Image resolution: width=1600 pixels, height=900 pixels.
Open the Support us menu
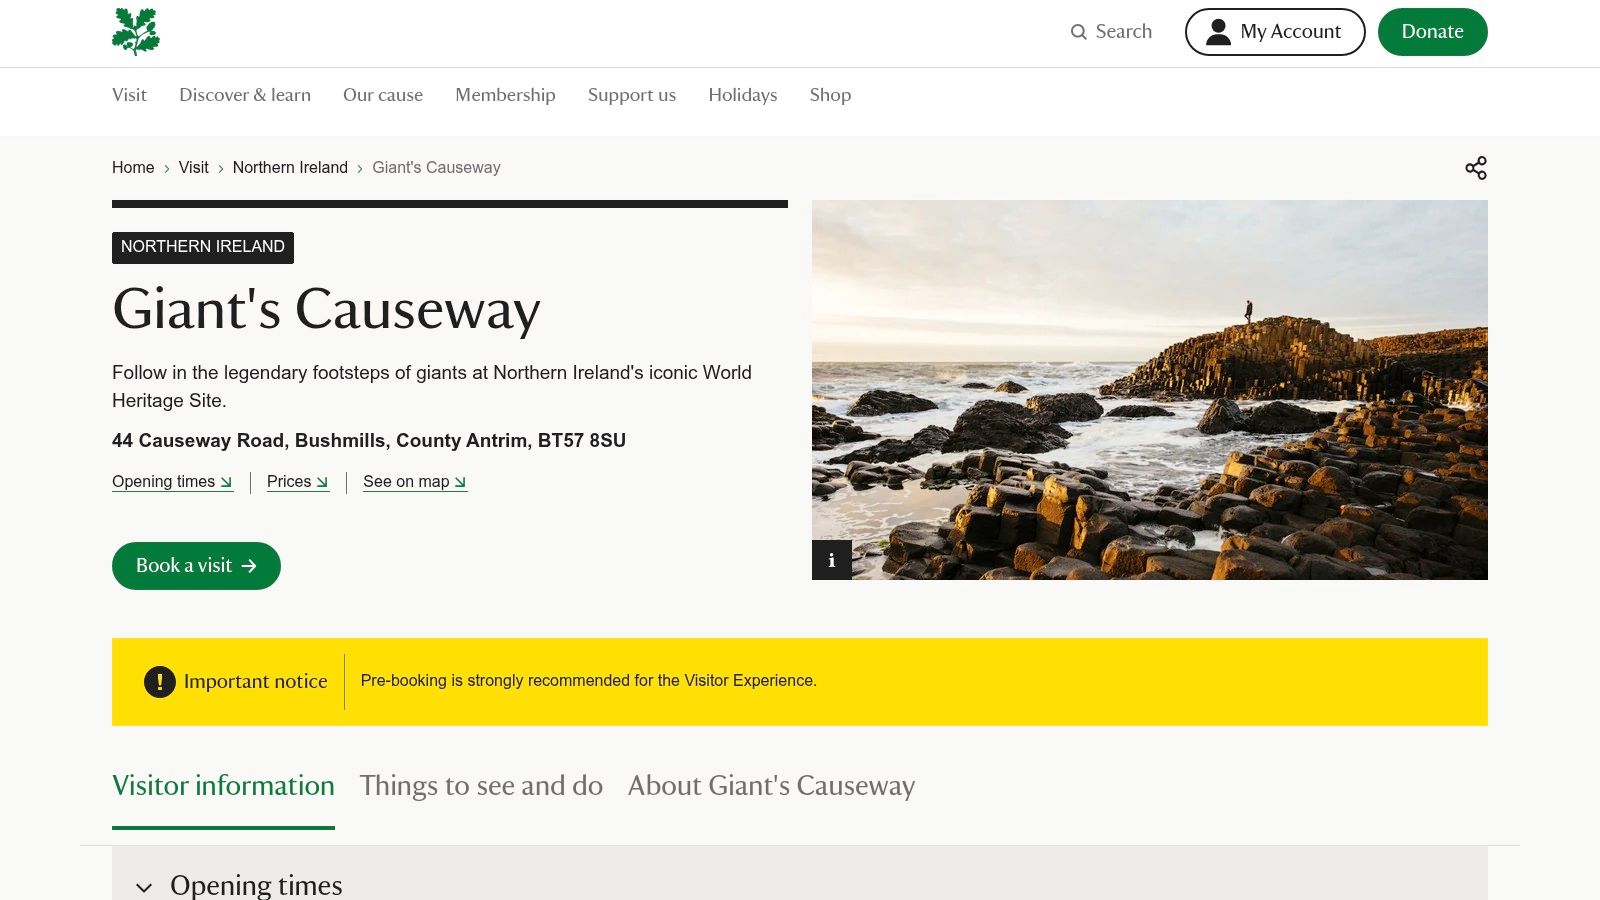pos(632,95)
